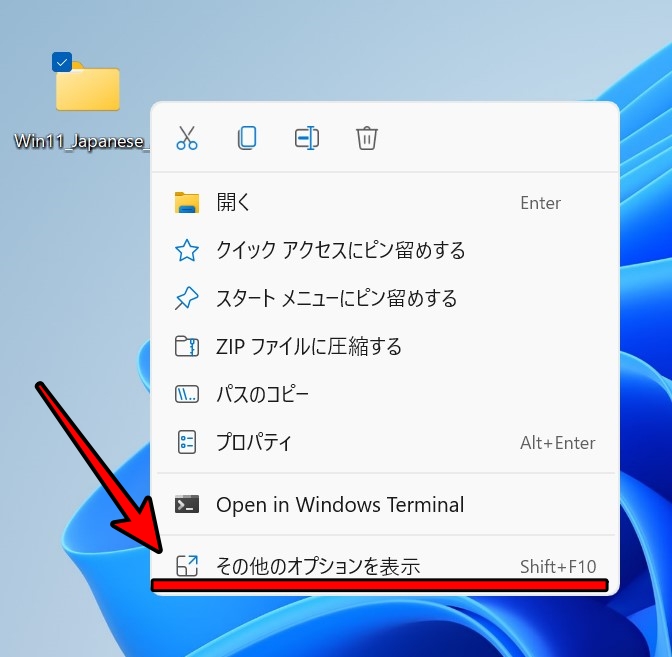Select スタート メニューにピン留めする
The image size is (672, 657).
(x=336, y=299)
